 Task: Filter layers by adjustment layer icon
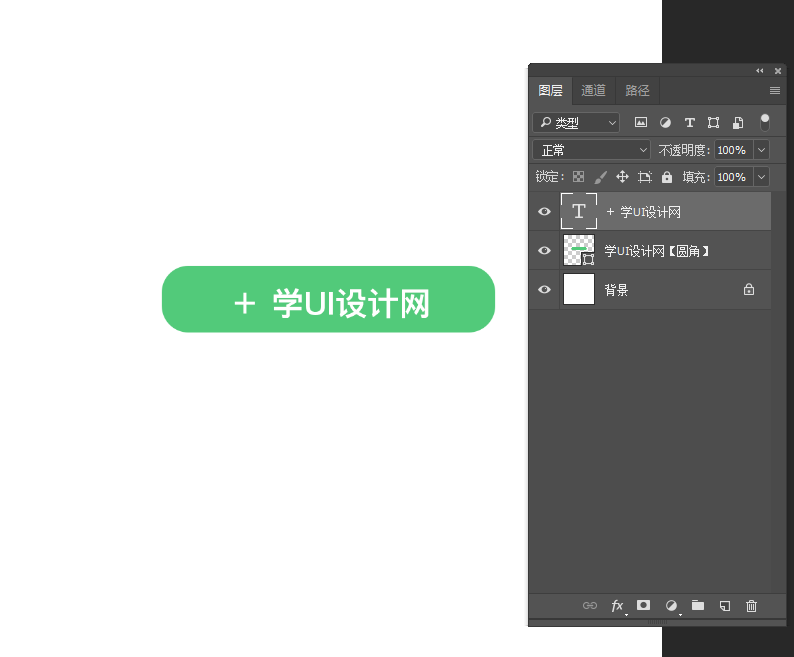pos(665,122)
